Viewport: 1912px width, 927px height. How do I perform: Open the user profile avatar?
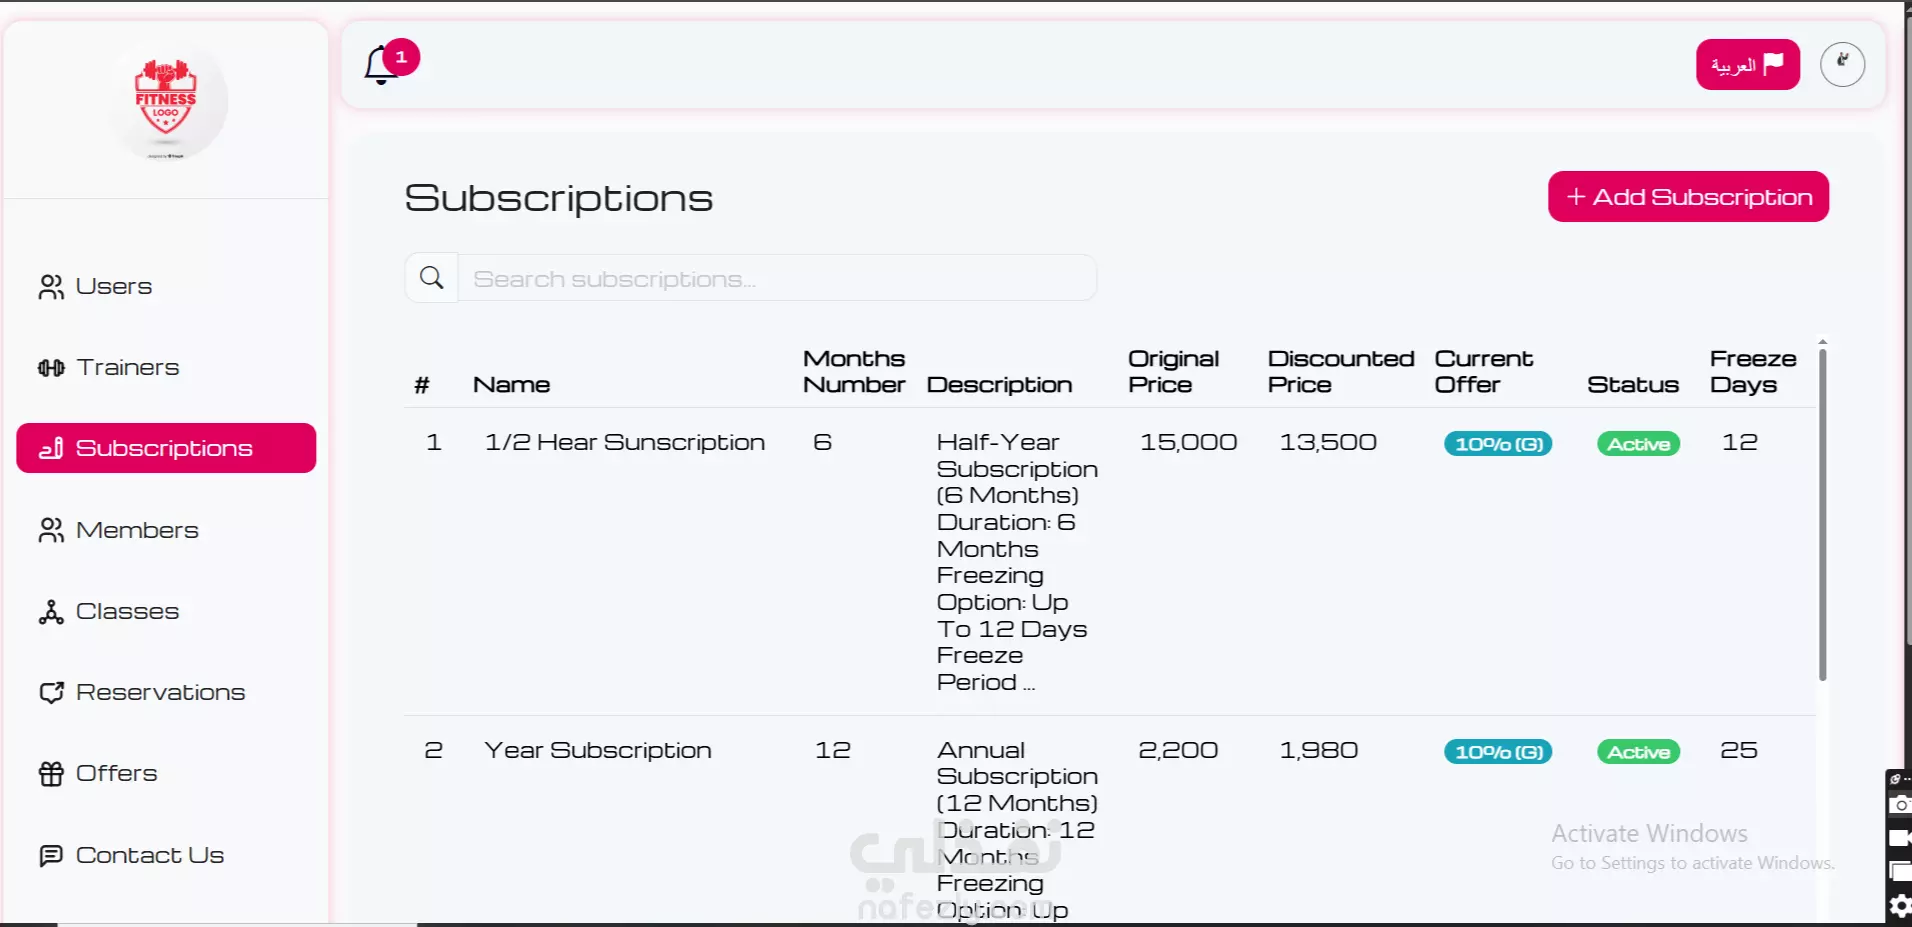tap(1842, 65)
